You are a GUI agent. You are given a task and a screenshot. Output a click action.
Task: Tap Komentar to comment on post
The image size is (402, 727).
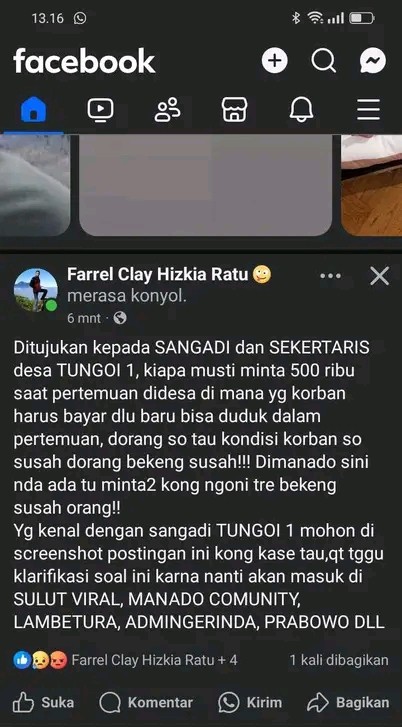(146, 702)
